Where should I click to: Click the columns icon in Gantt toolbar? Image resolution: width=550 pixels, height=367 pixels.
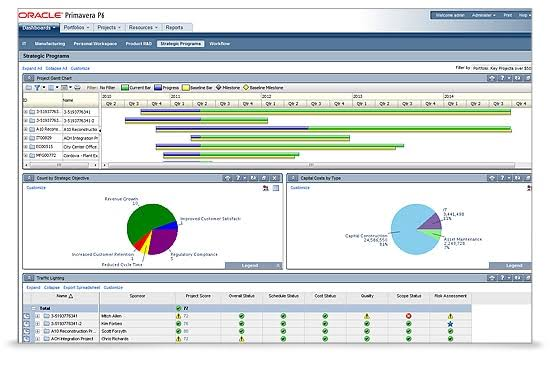click(51, 88)
